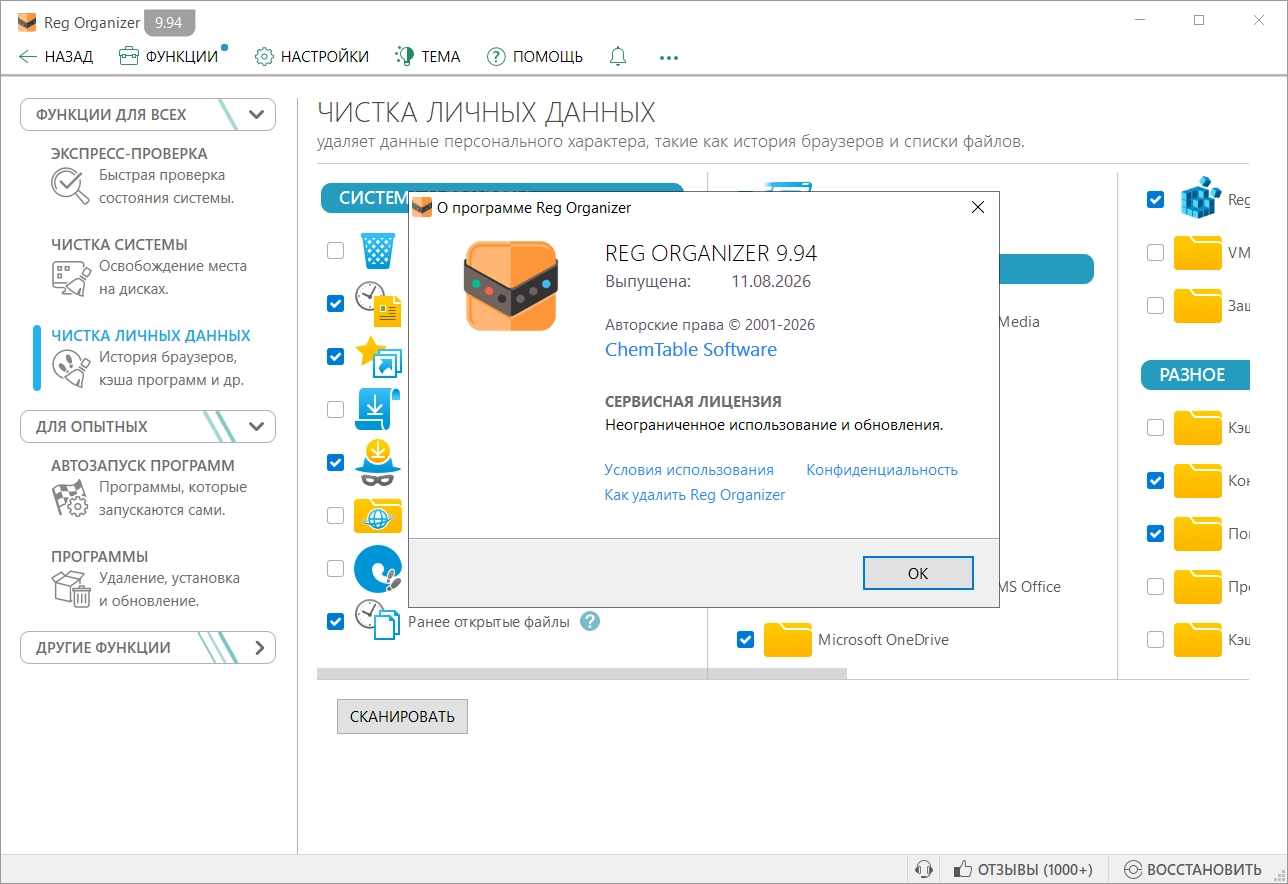Go back with the НАЗАД button
This screenshot has width=1288, height=884.
tap(56, 57)
